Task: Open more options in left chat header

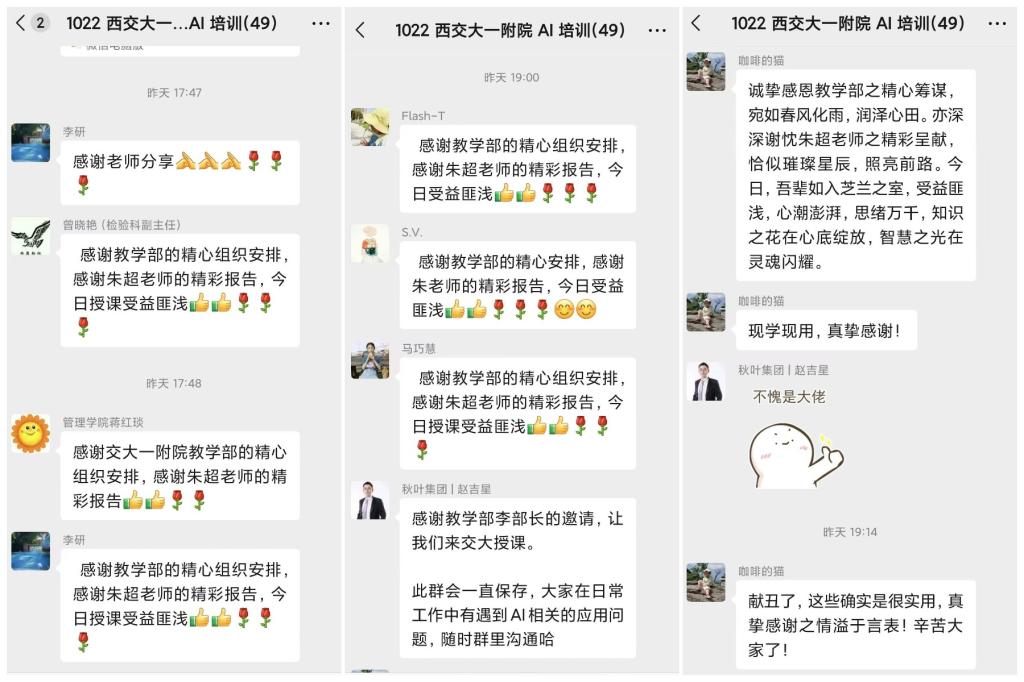Action: point(321,24)
